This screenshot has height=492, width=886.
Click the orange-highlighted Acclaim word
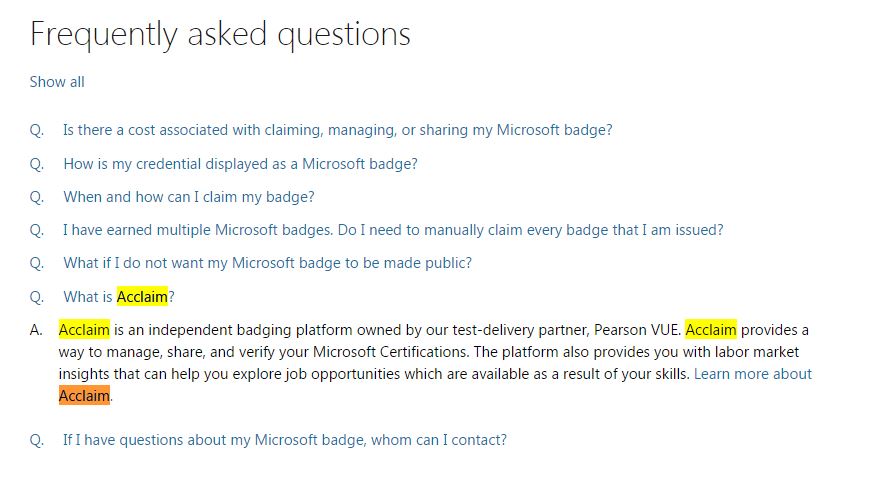coord(84,396)
